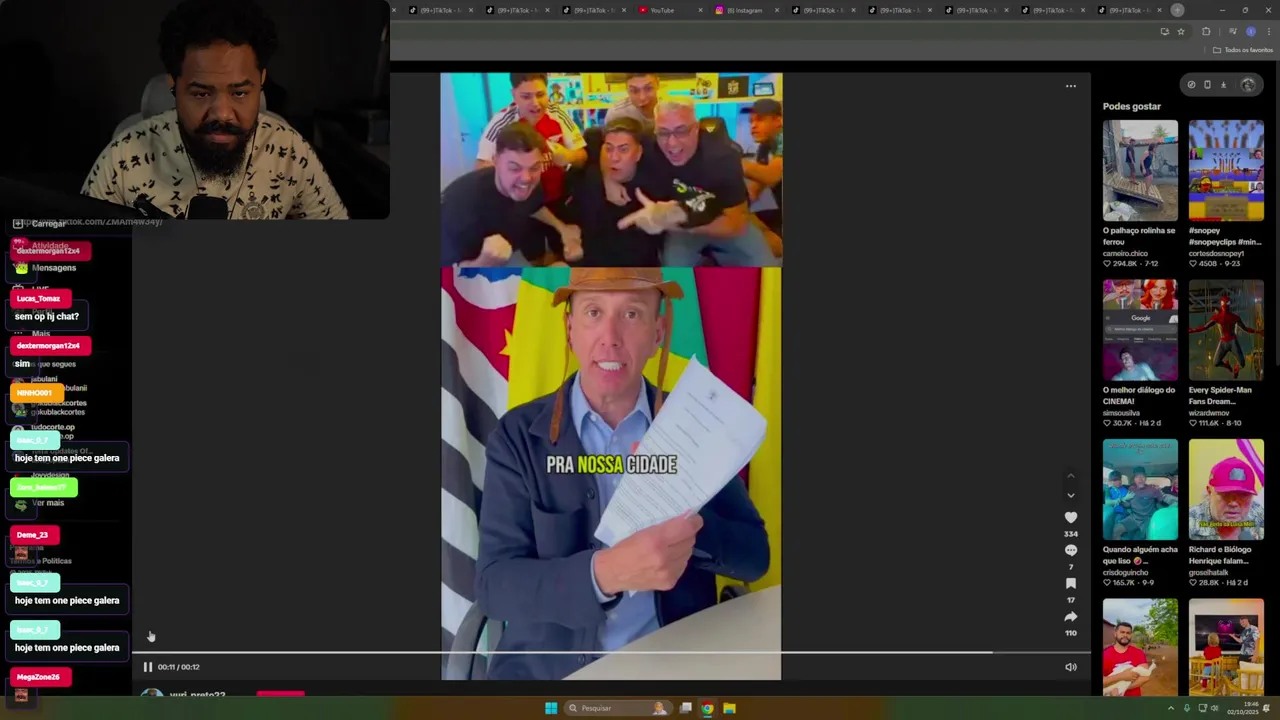Open the Windows Start menu
This screenshot has width=1280, height=720.
551,708
